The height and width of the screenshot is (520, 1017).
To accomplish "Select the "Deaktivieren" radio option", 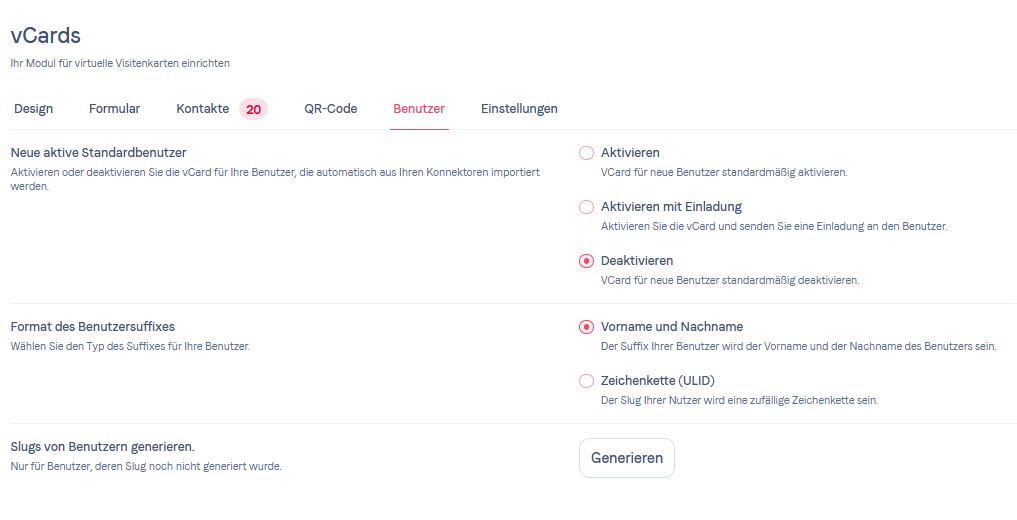I will click(x=587, y=261).
